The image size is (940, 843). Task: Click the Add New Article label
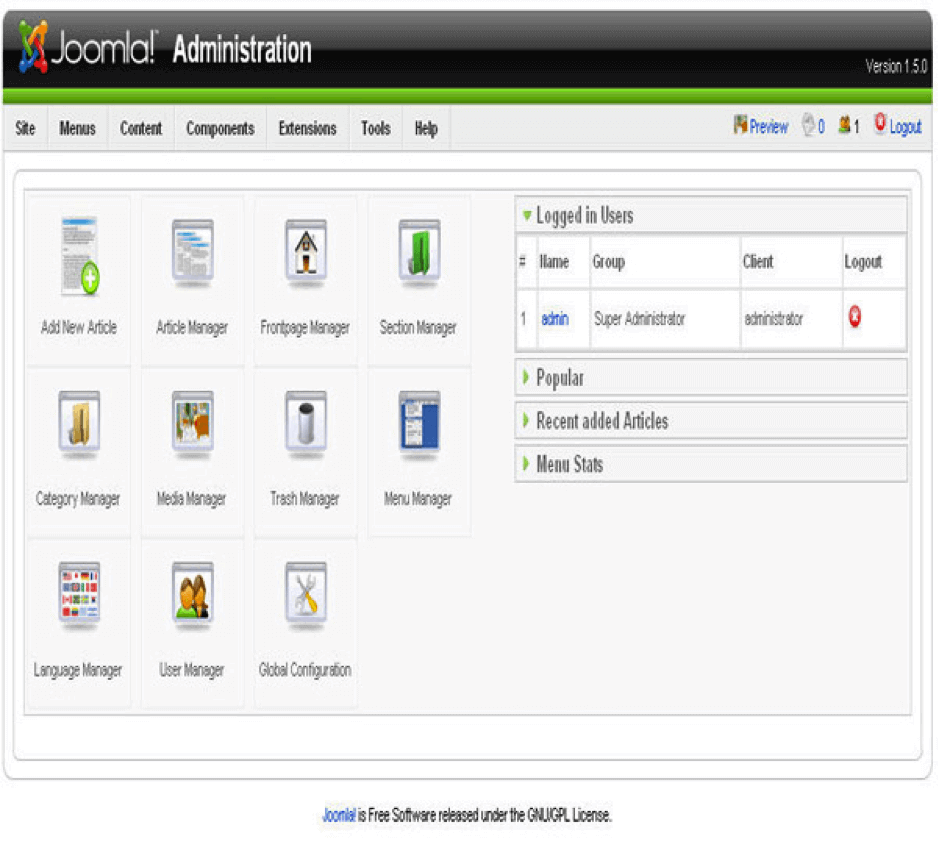pyautogui.click(x=79, y=327)
